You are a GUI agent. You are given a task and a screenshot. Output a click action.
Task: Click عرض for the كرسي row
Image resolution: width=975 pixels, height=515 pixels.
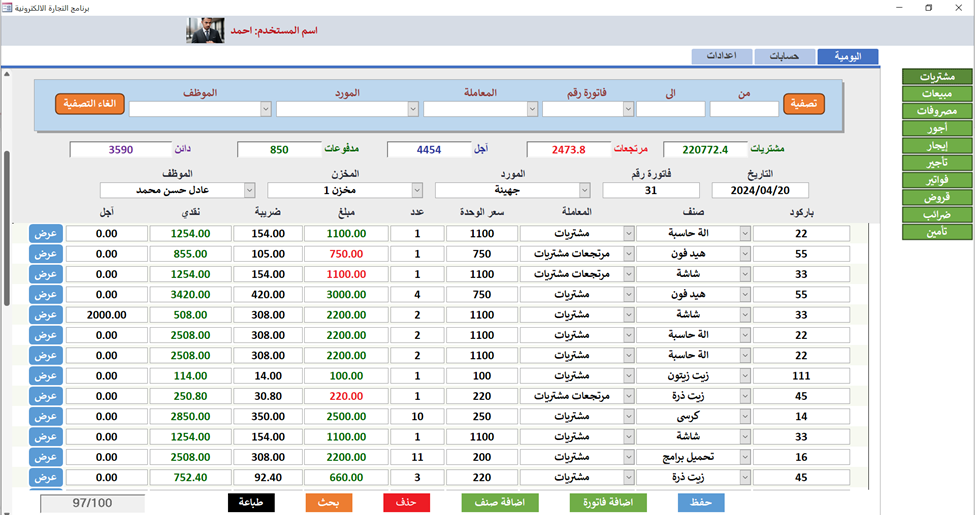pos(46,416)
